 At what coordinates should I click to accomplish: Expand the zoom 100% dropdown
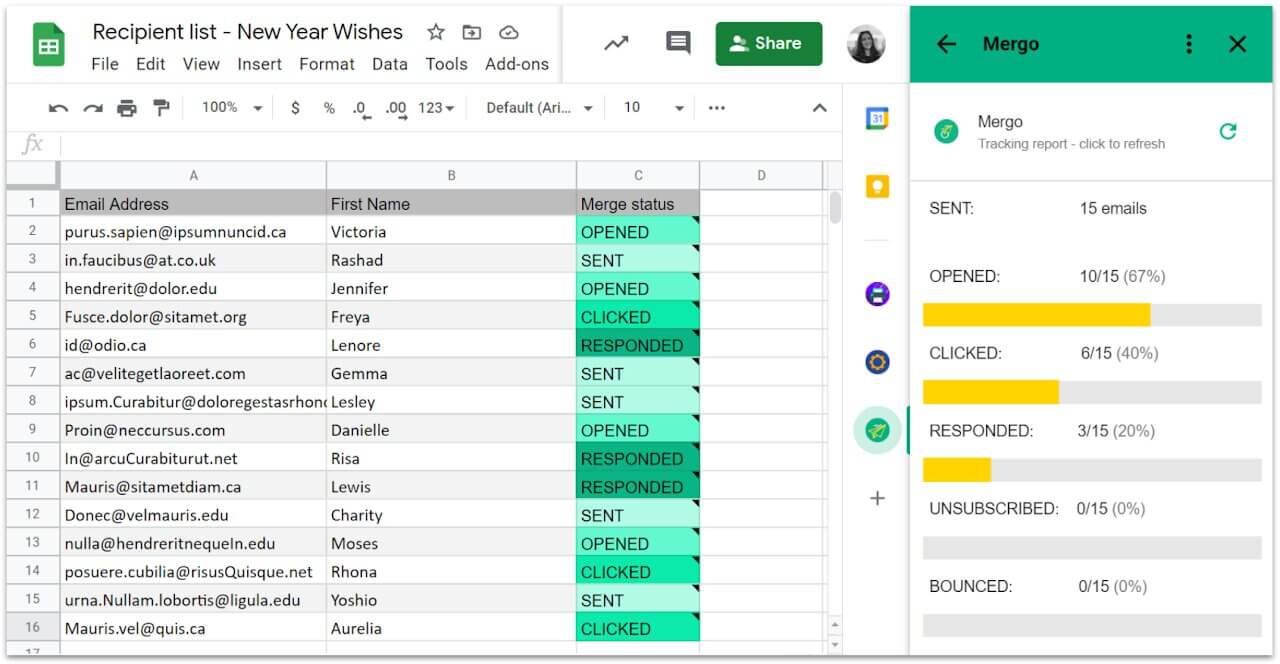pyautogui.click(x=231, y=108)
